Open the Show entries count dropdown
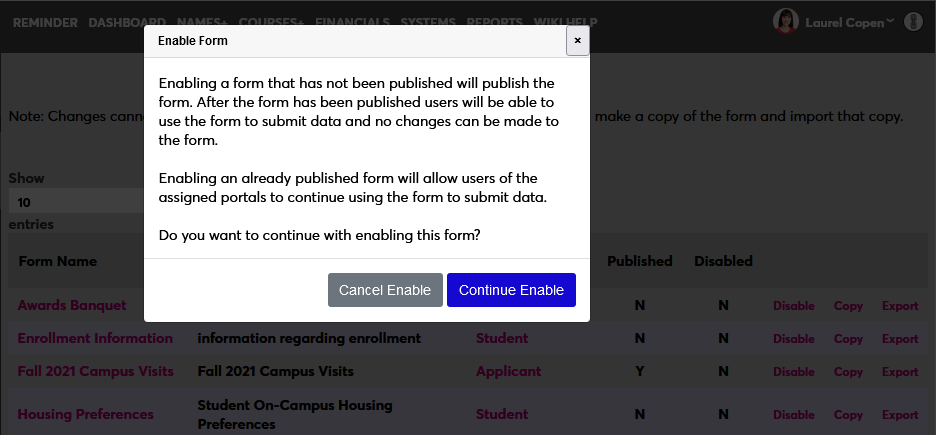The width and height of the screenshot is (936, 435). click(x=76, y=202)
